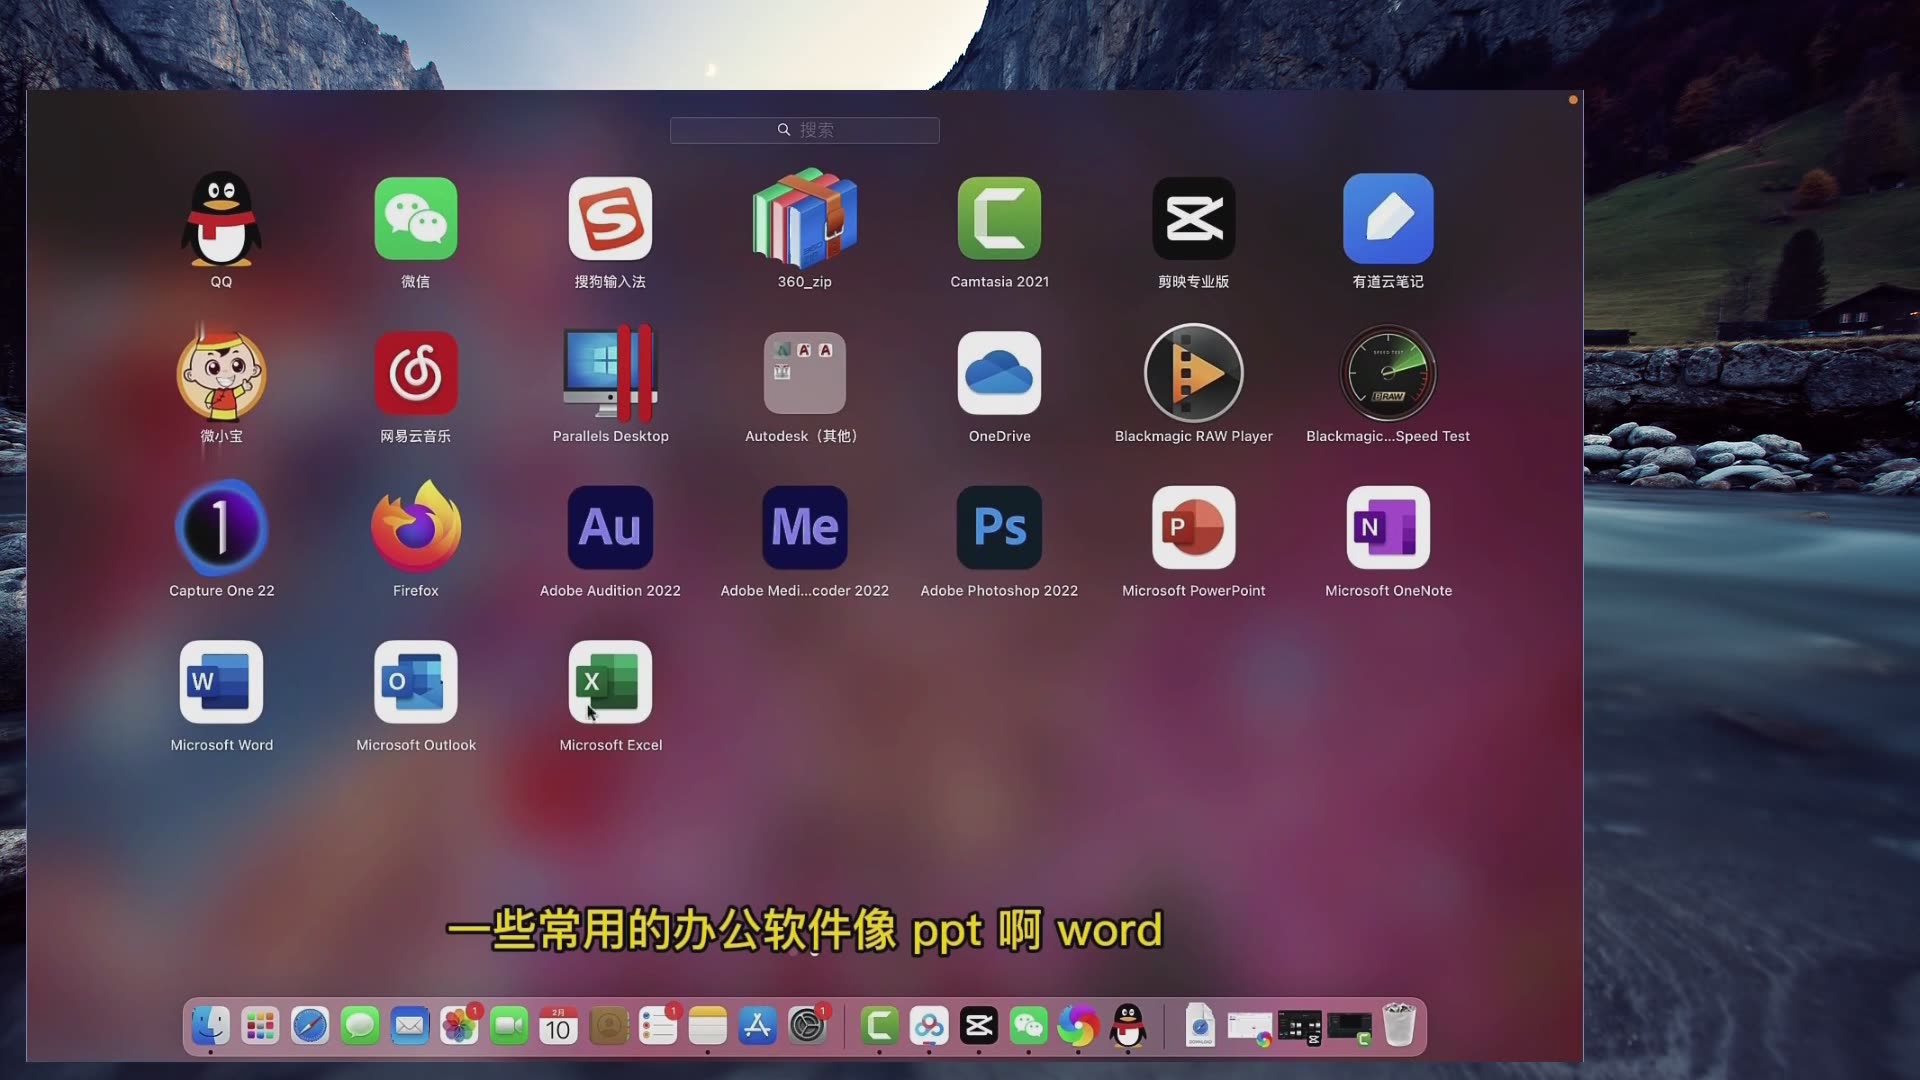The image size is (1920, 1080).
Task: Open the download file in the Dock
Action: pos(1200,1026)
